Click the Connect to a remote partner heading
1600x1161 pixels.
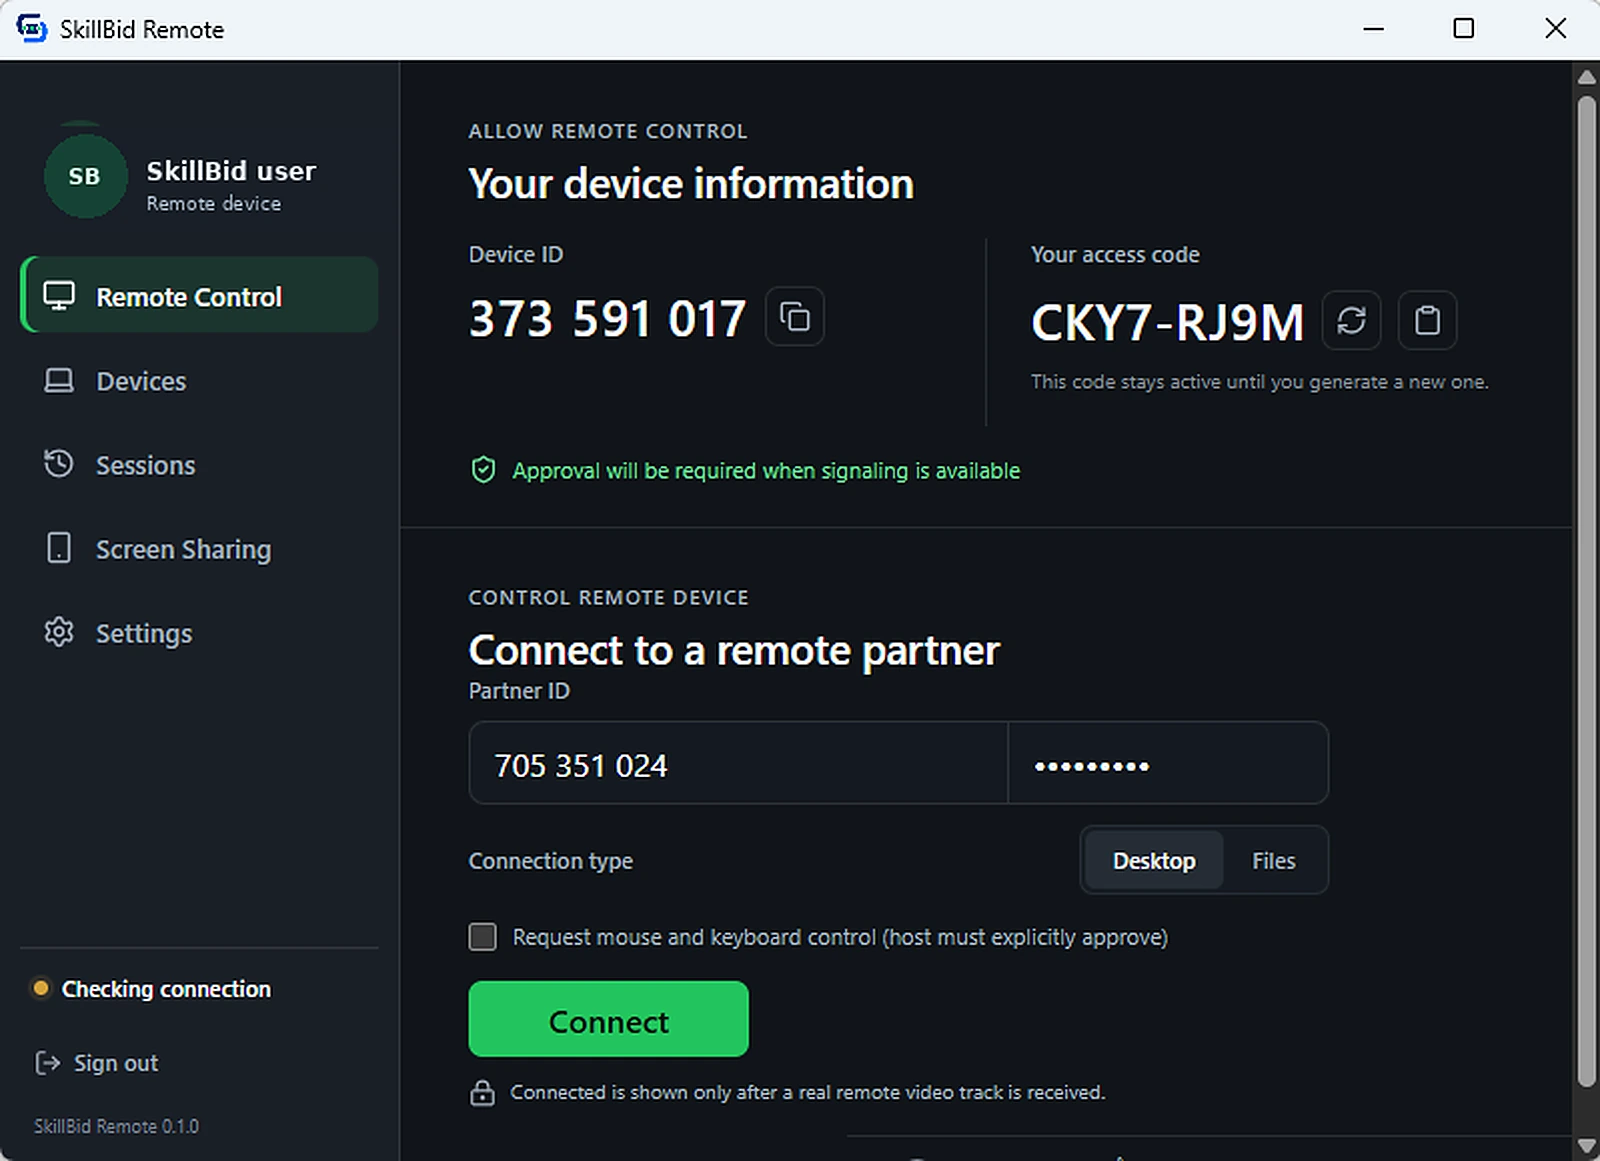pos(734,651)
